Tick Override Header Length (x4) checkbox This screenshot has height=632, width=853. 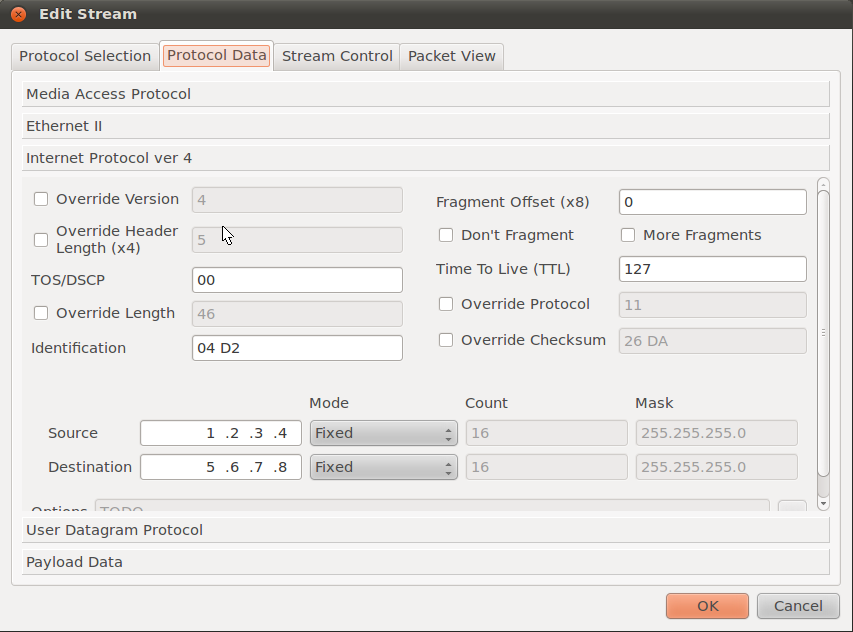point(41,240)
